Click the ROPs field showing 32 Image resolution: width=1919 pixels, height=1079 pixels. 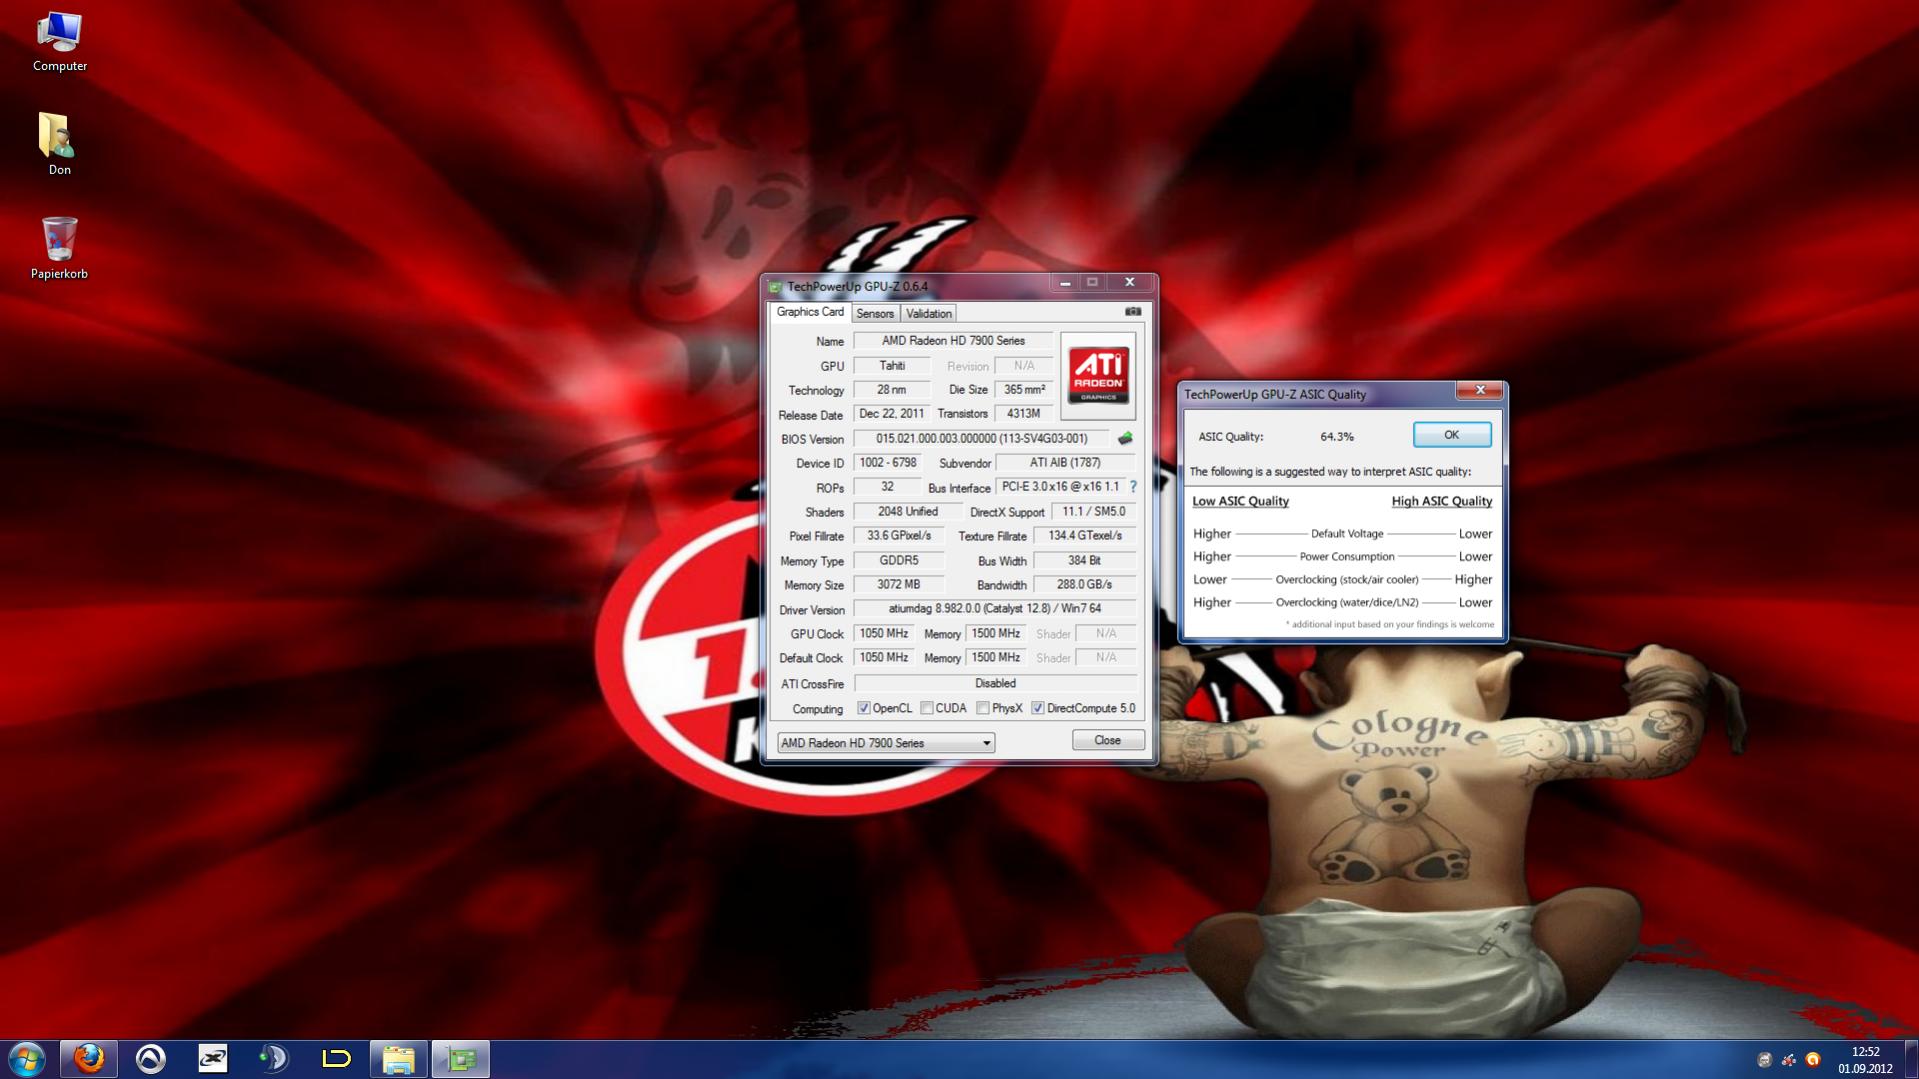(x=888, y=487)
